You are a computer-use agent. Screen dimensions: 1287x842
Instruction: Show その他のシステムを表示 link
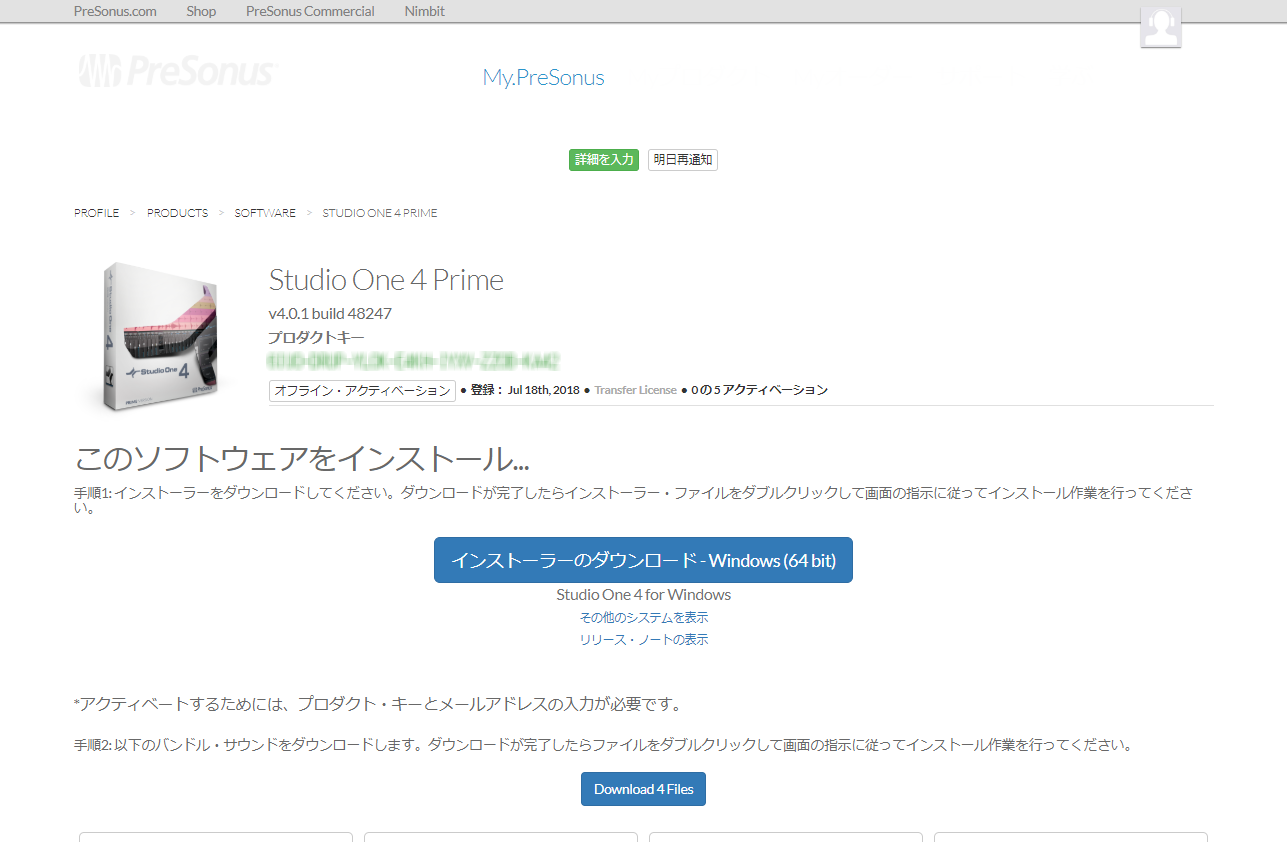click(644, 617)
